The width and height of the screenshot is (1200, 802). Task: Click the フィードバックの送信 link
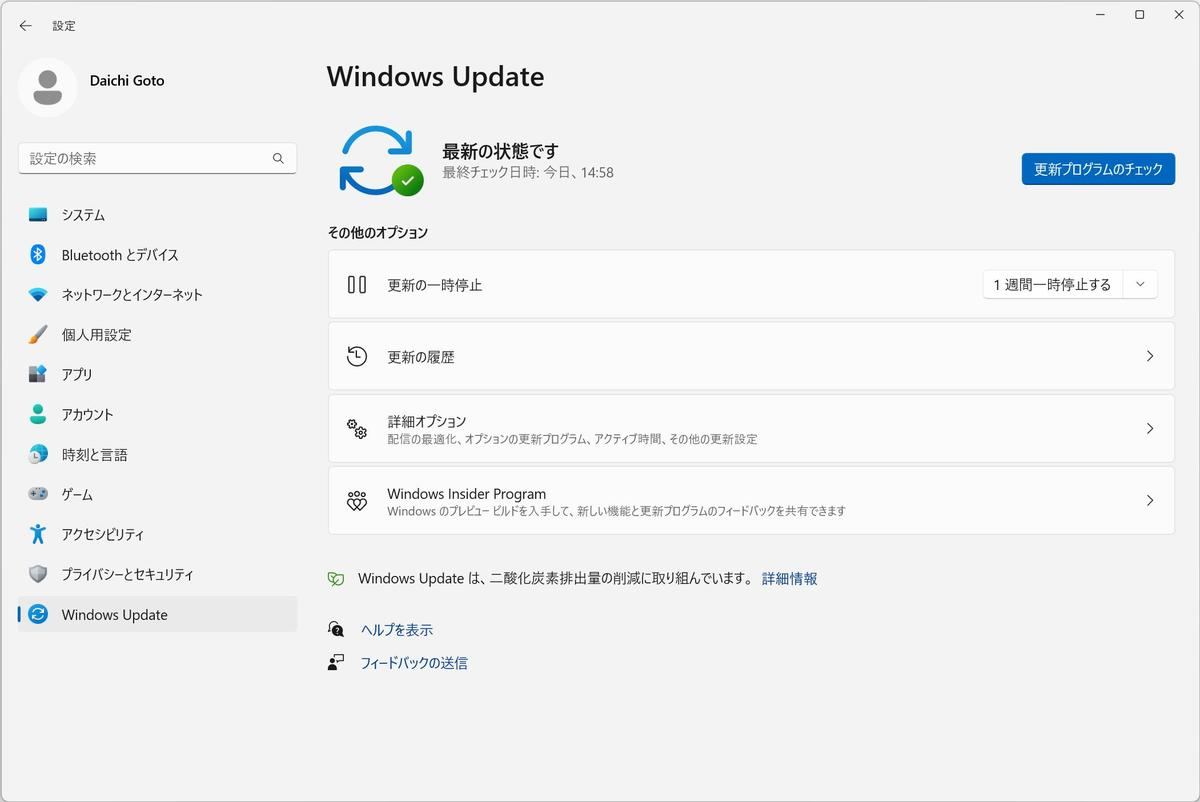coord(414,663)
